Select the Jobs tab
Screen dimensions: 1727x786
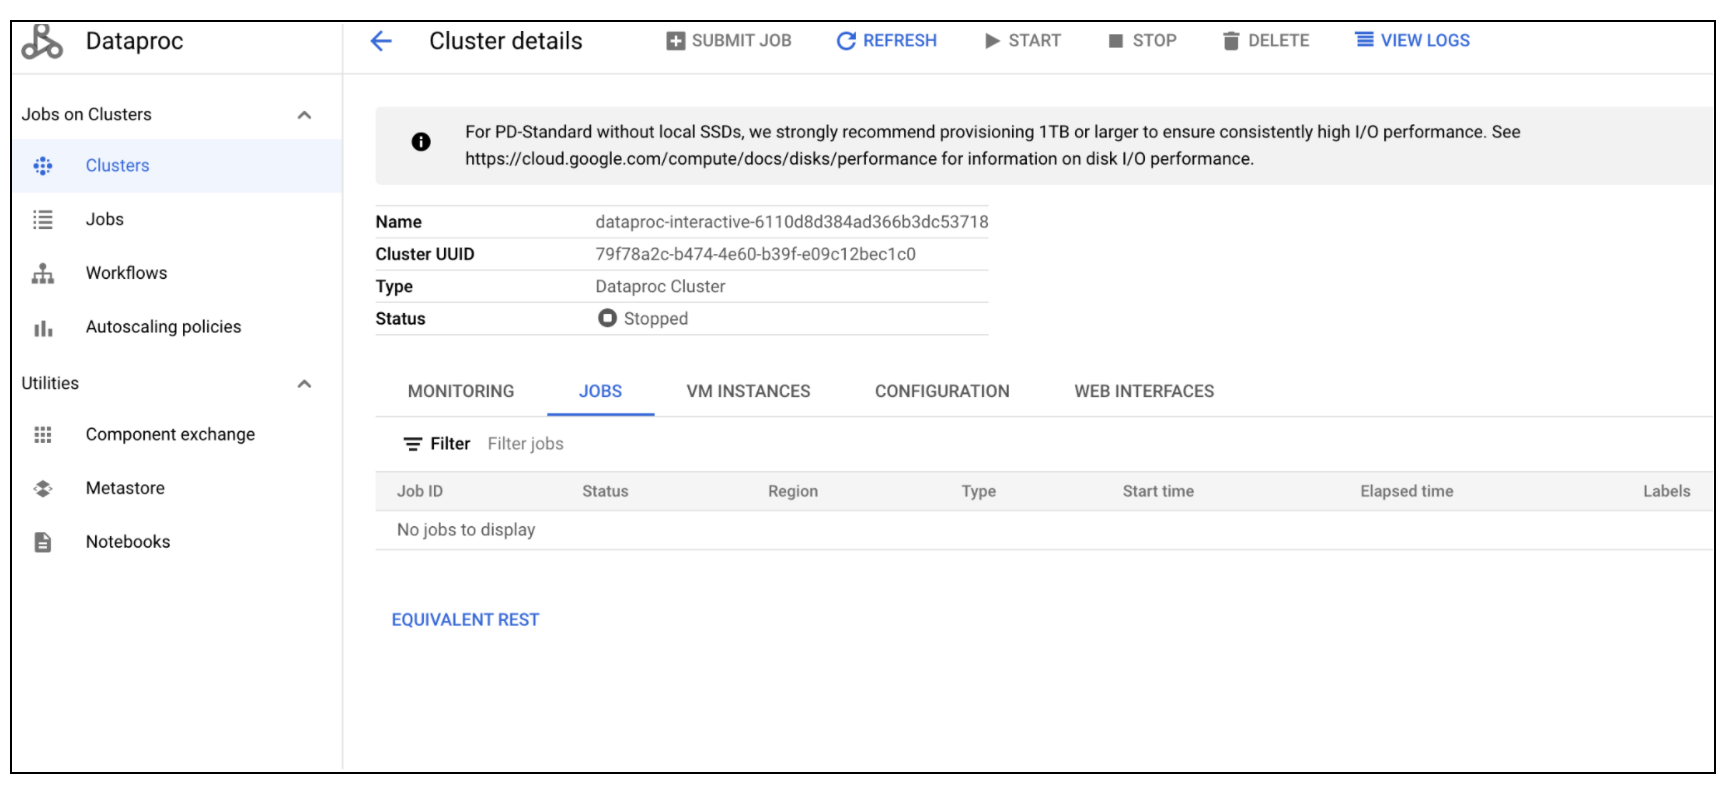(600, 391)
